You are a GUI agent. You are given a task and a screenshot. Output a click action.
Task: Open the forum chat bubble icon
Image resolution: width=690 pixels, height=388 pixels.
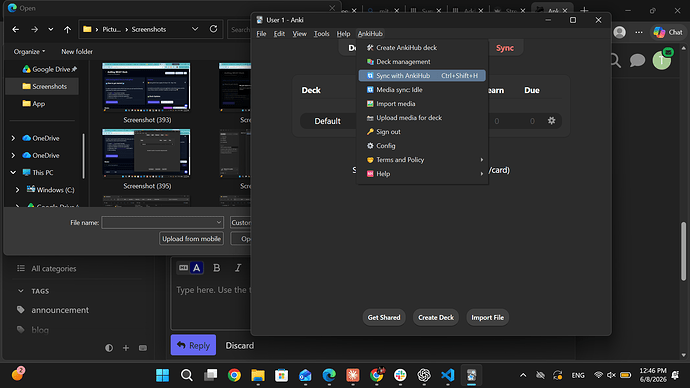[x=637, y=60]
